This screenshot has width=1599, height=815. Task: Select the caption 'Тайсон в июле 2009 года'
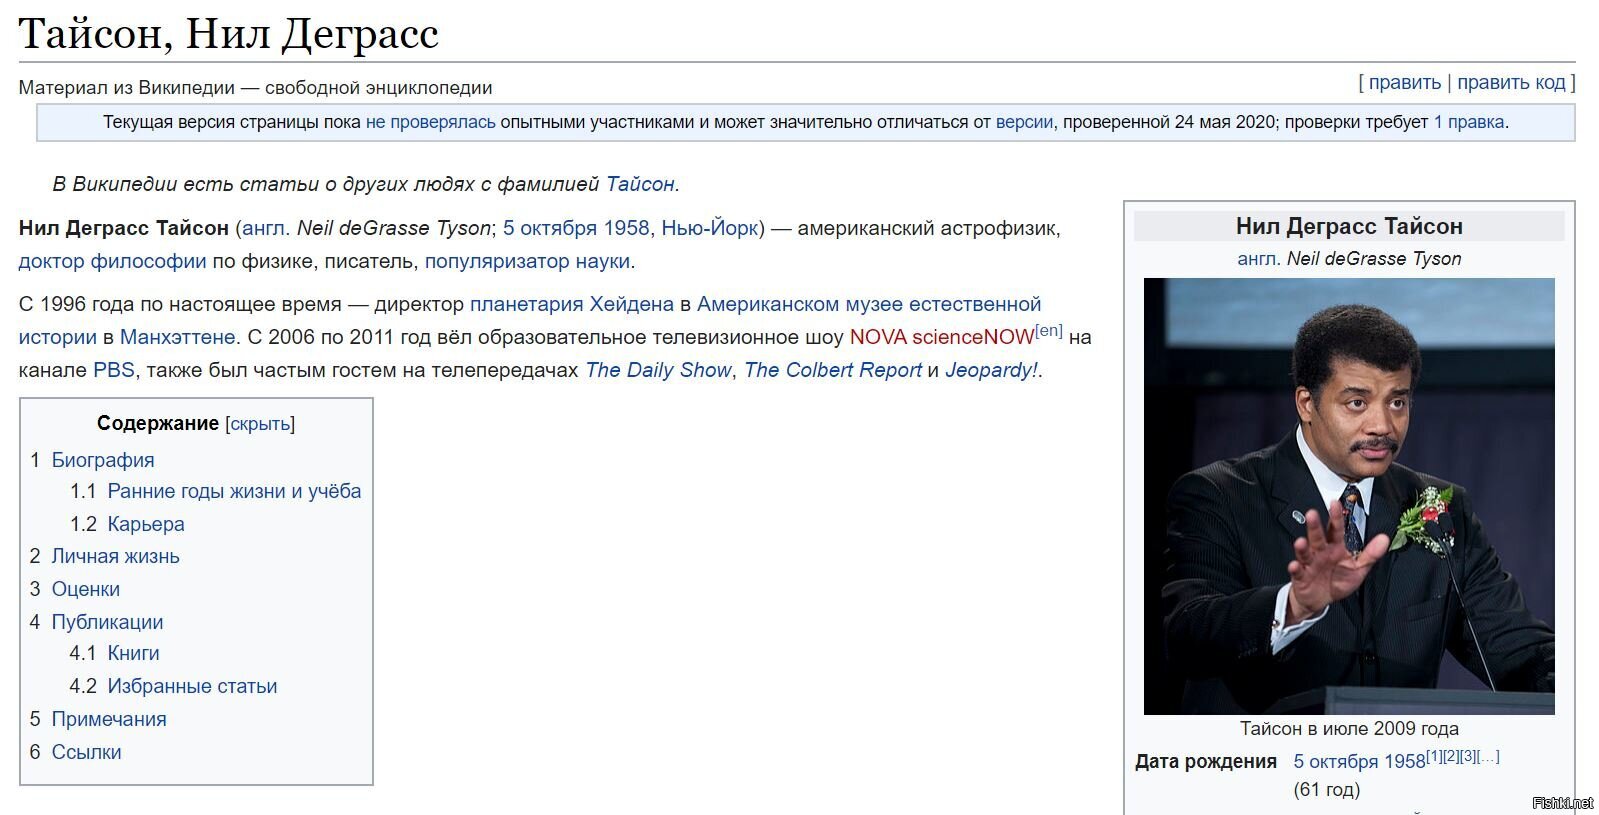pyautogui.click(x=1349, y=729)
